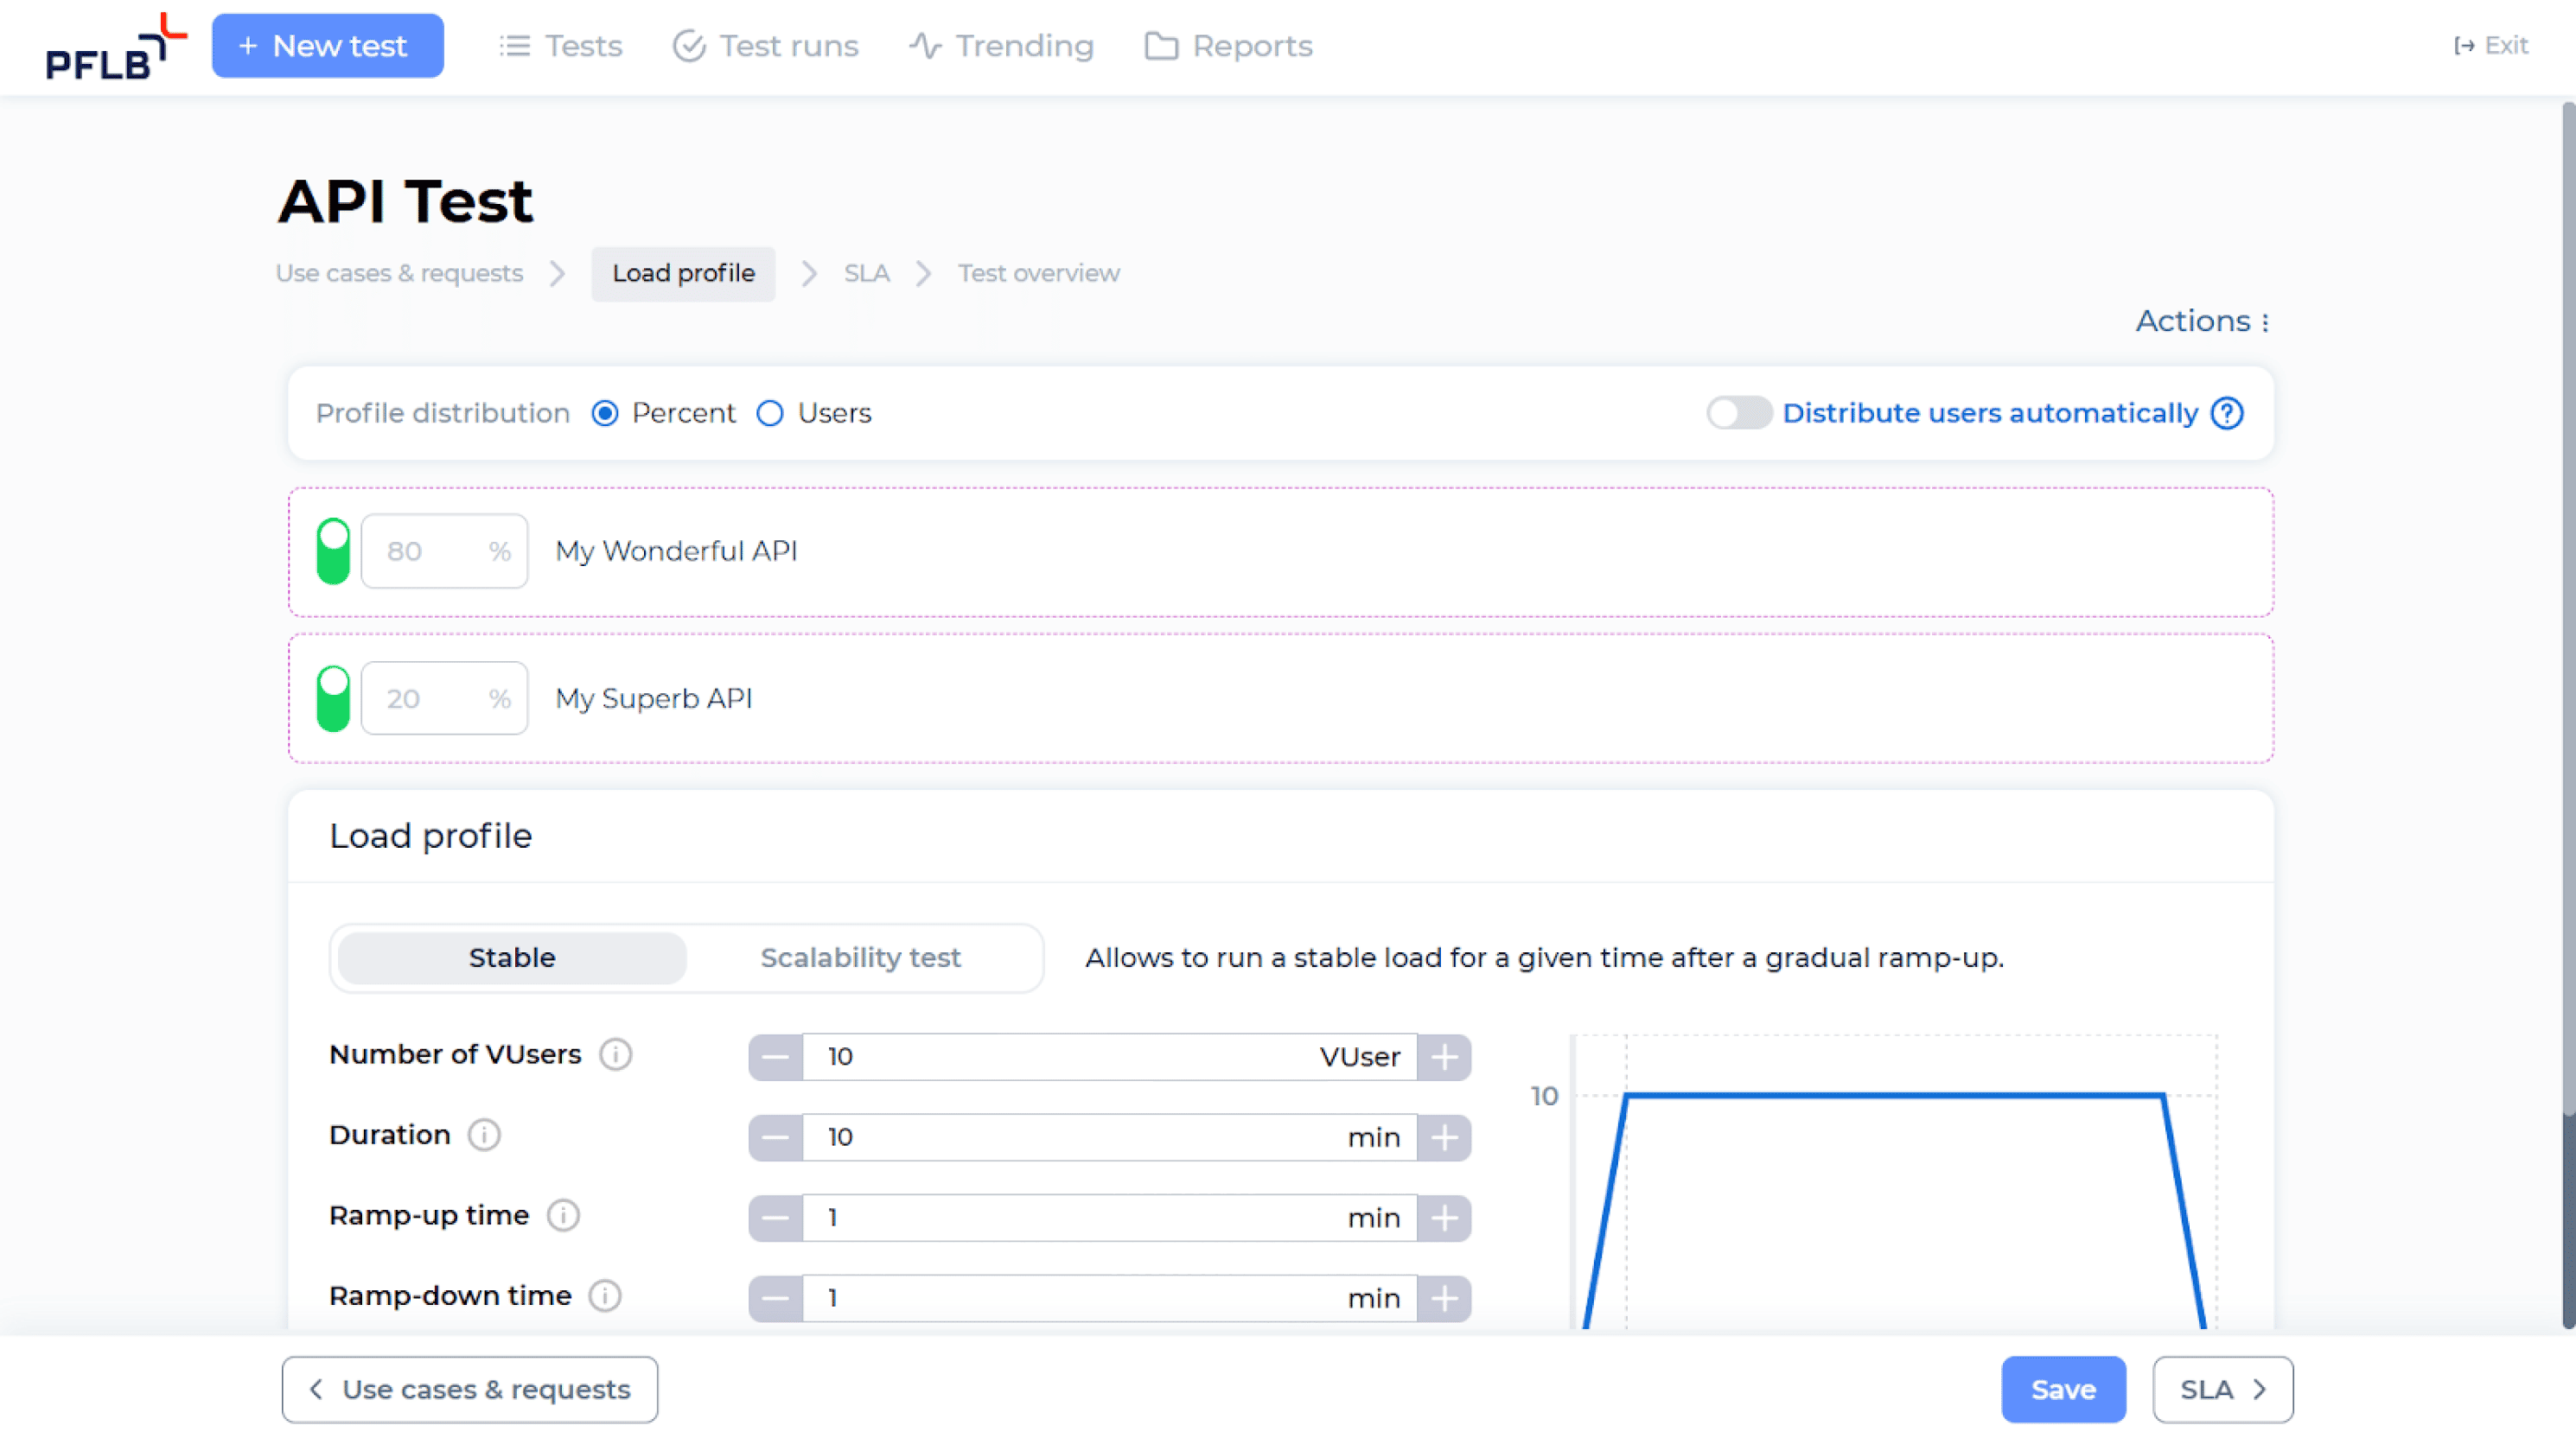Click the Reports navigation icon
2576x1438 pixels.
coord(1159,46)
